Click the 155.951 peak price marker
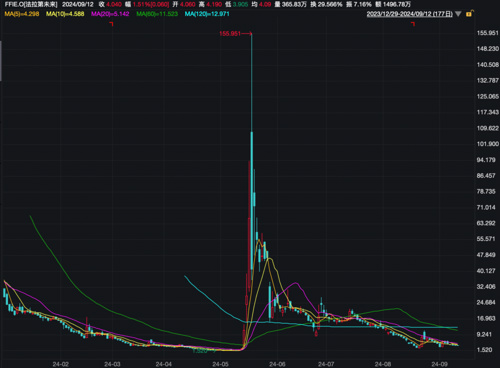Viewport: 500px width, 368px height. (230, 34)
